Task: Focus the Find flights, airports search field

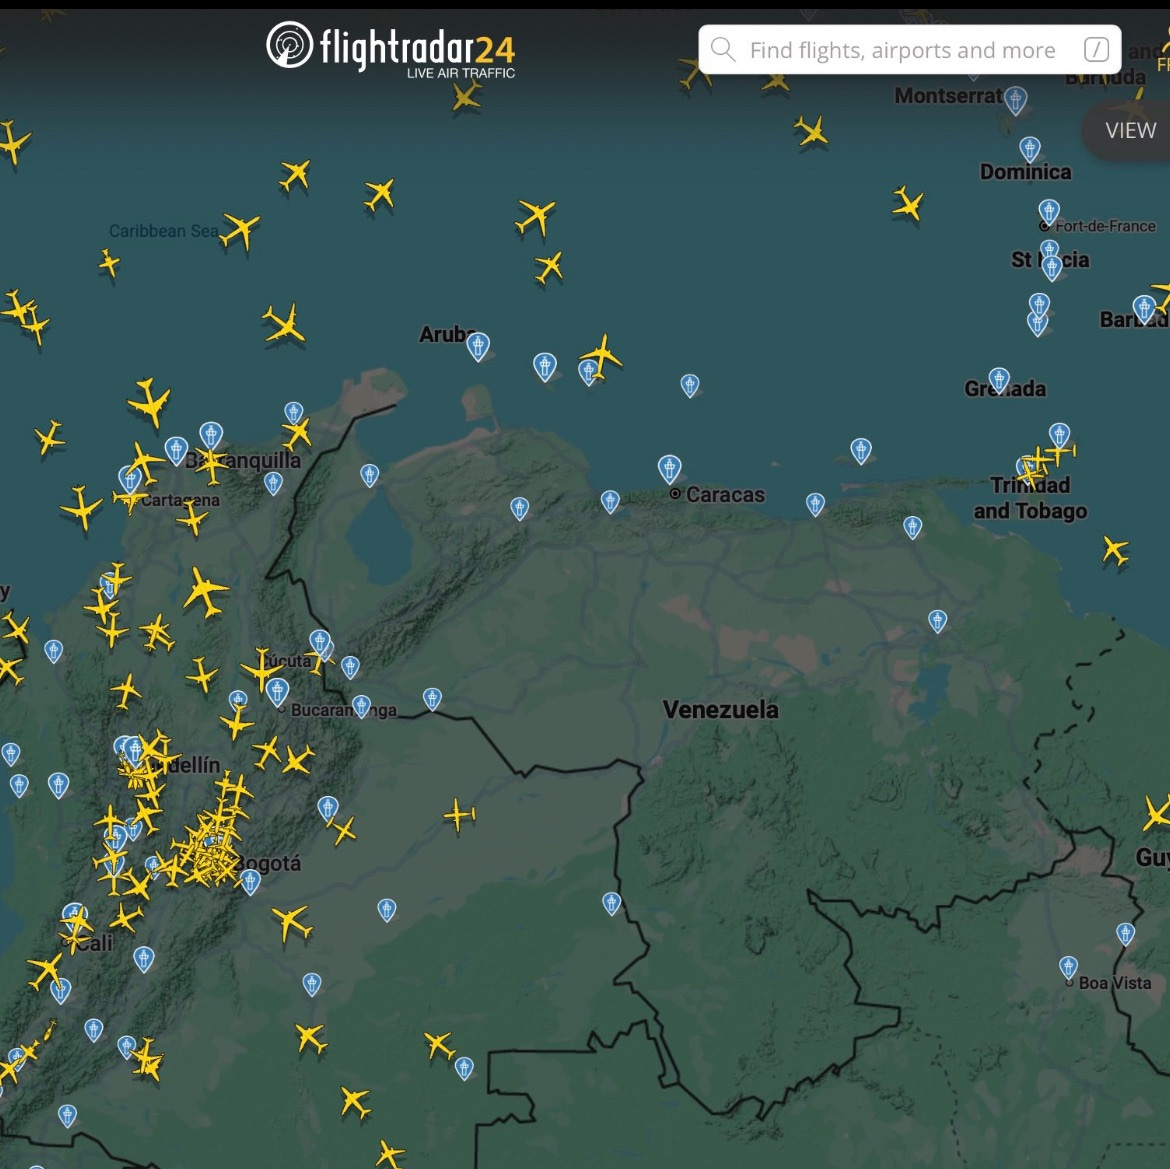Action: 910,49
